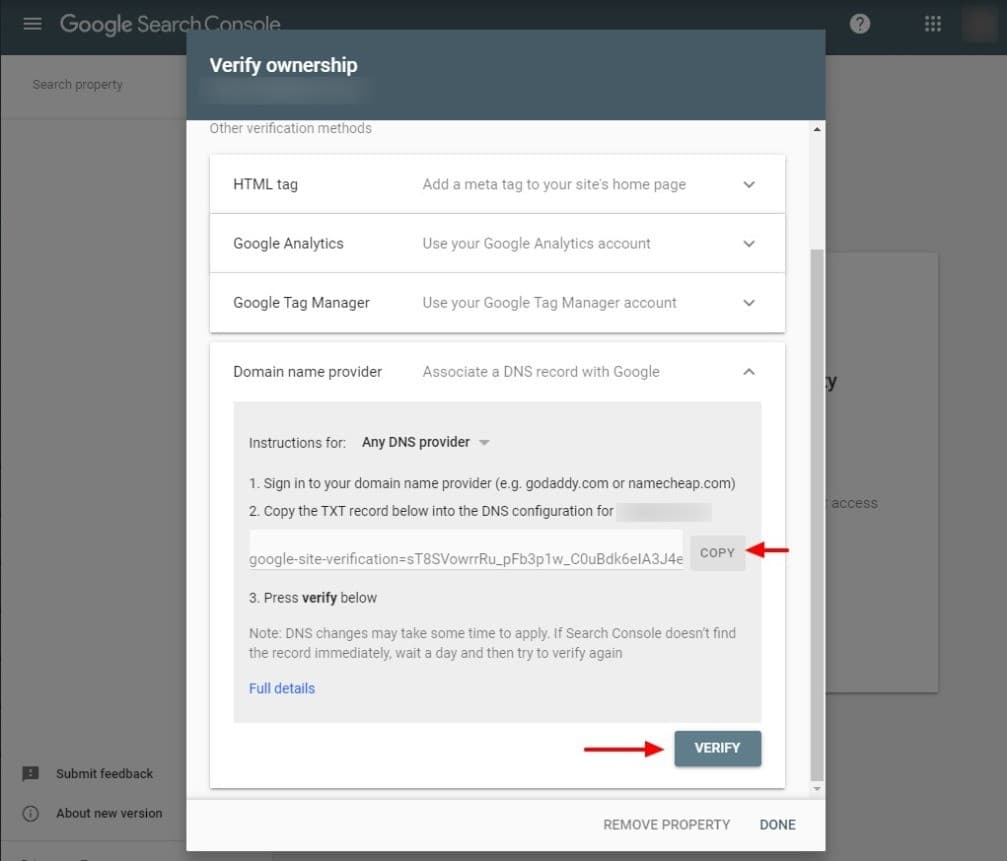This screenshot has height=861, width=1007.
Task: Click the Submit feedback icon
Action: (x=31, y=774)
